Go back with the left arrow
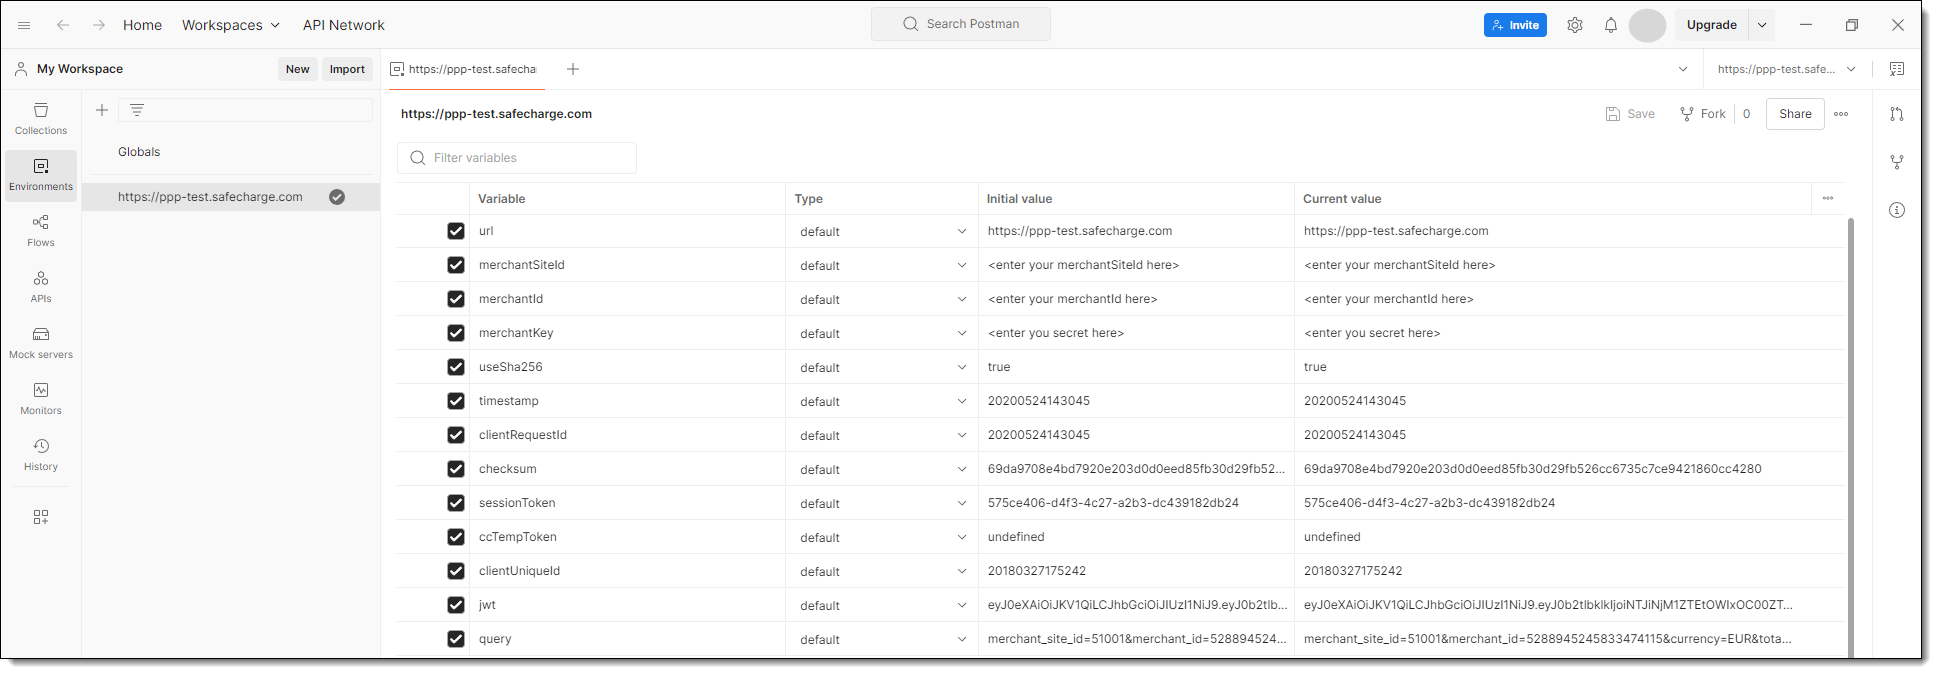The width and height of the screenshot is (1937, 674). click(63, 25)
